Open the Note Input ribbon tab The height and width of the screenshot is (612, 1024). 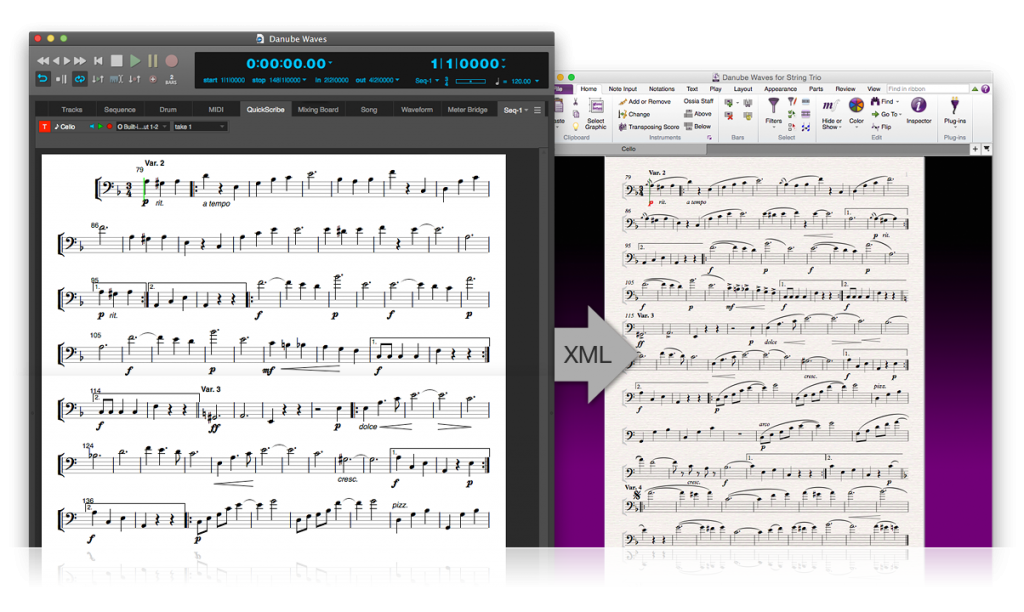coord(622,89)
